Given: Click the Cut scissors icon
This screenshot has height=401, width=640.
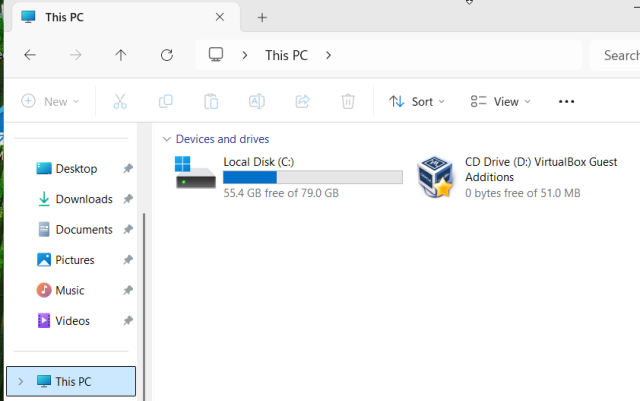Looking at the screenshot, I should 120,101.
